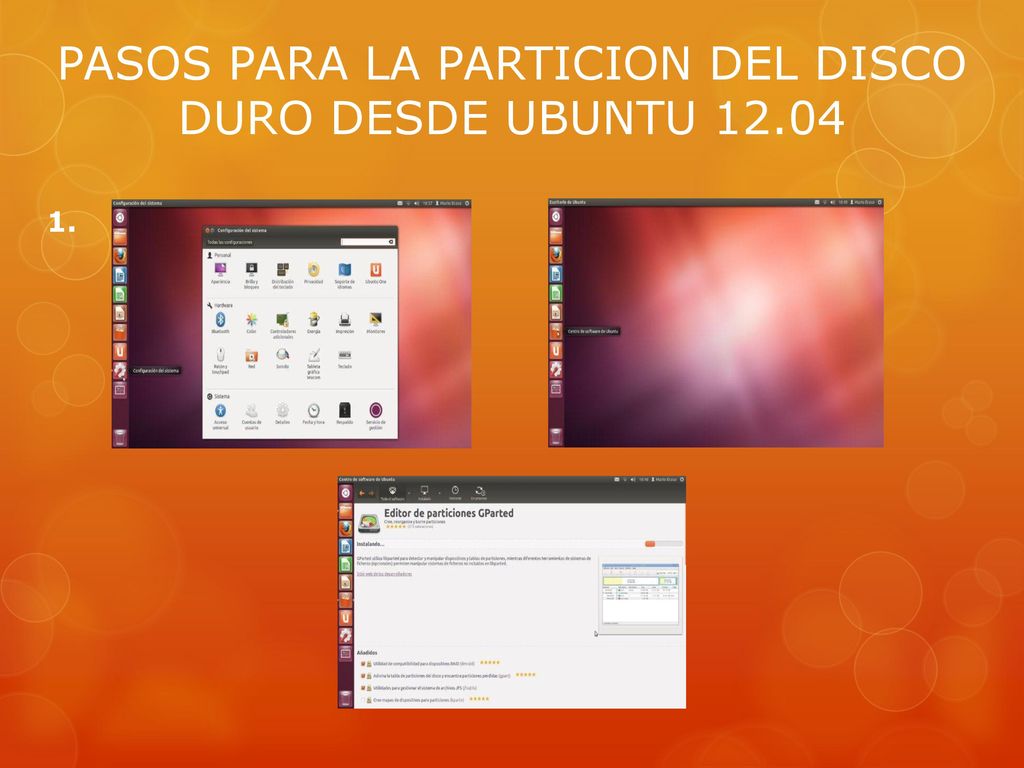Open the Impresión settings icon
The height and width of the screenshot is (768, 1024).
[x=345, y=323]
